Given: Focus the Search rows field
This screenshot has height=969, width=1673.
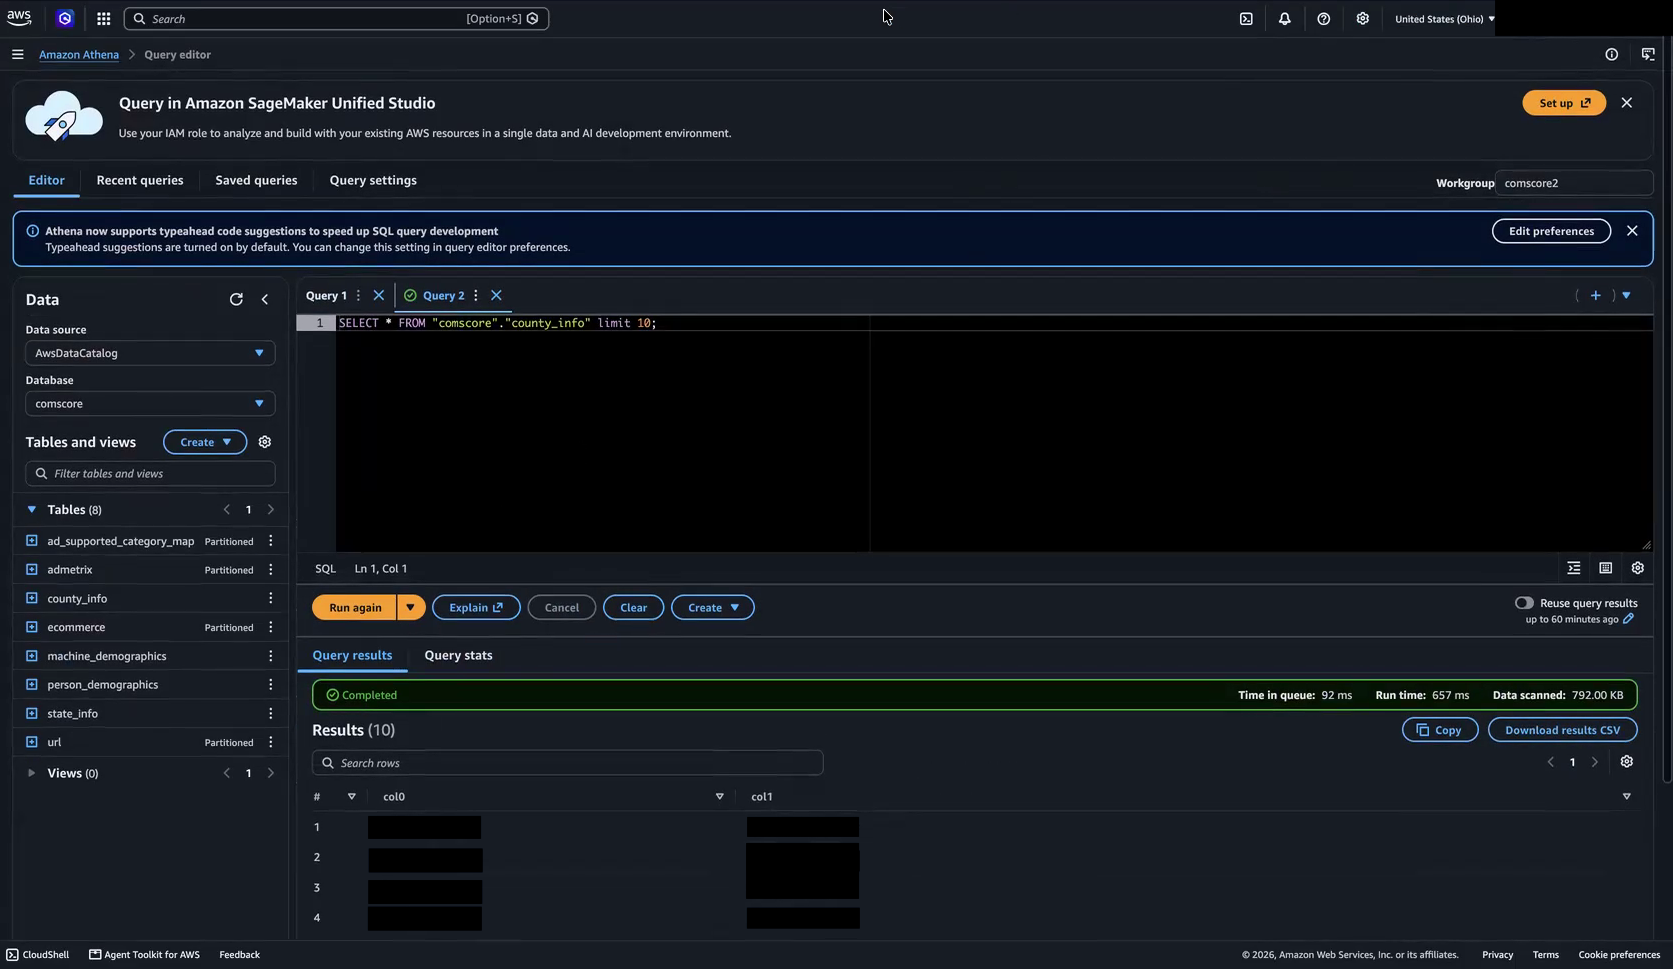Looking at the screenshot, I should pyautogui.click(x=567, y=763).
